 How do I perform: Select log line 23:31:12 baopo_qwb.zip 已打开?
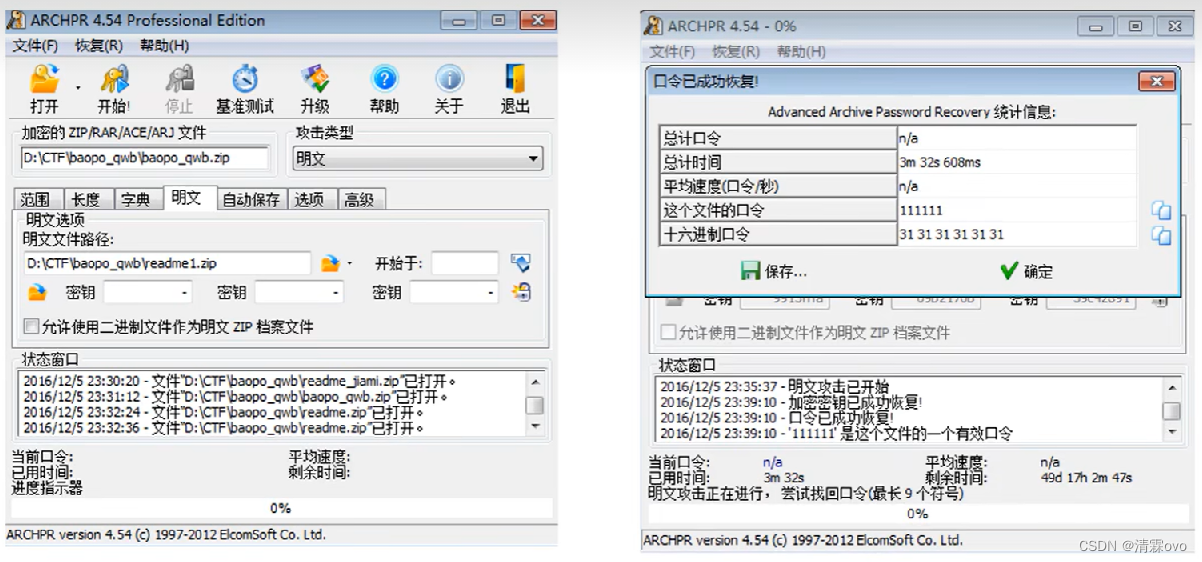tap(235, 396)
